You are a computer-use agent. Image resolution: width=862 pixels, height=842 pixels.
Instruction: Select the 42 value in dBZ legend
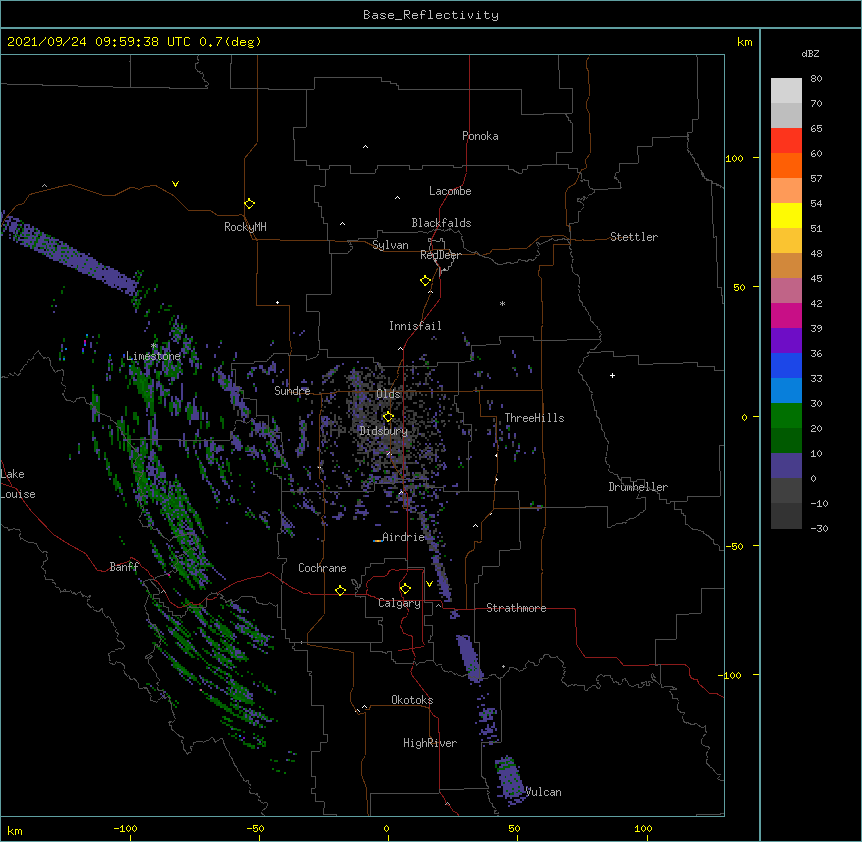coord(816,303)
